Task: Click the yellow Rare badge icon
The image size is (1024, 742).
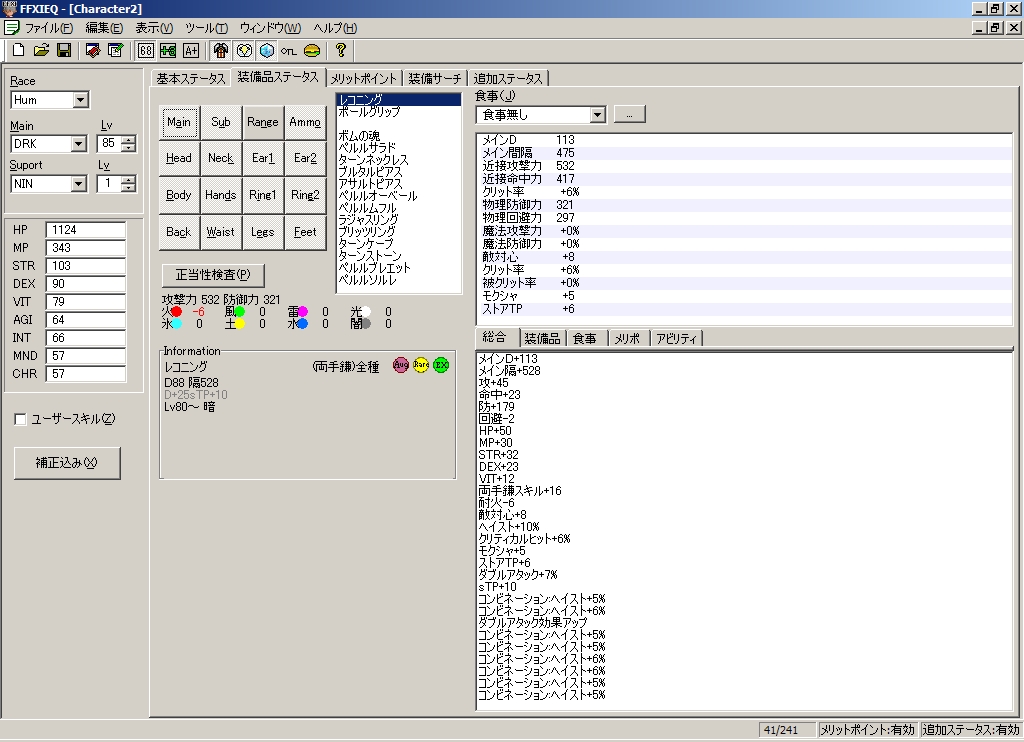Action: pos(421,365)
